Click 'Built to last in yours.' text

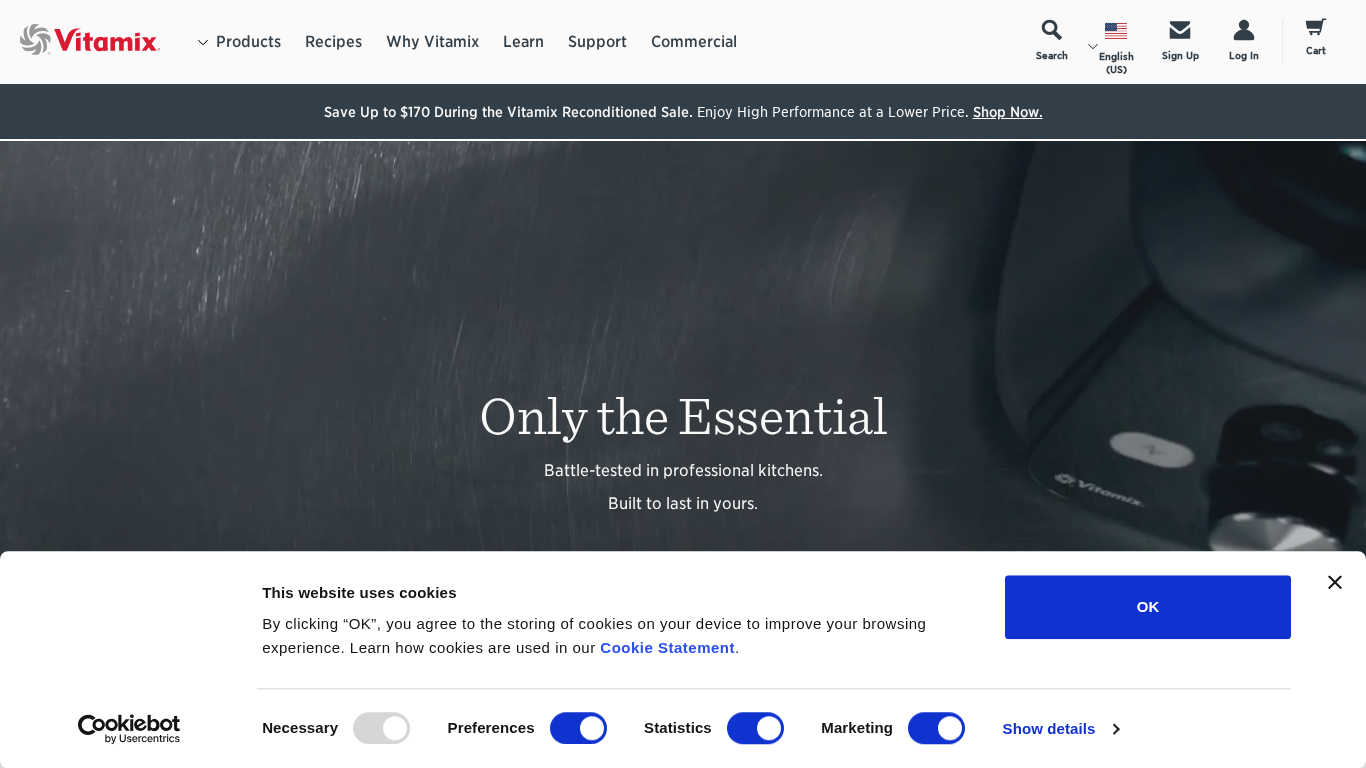(x=683, y=504)
